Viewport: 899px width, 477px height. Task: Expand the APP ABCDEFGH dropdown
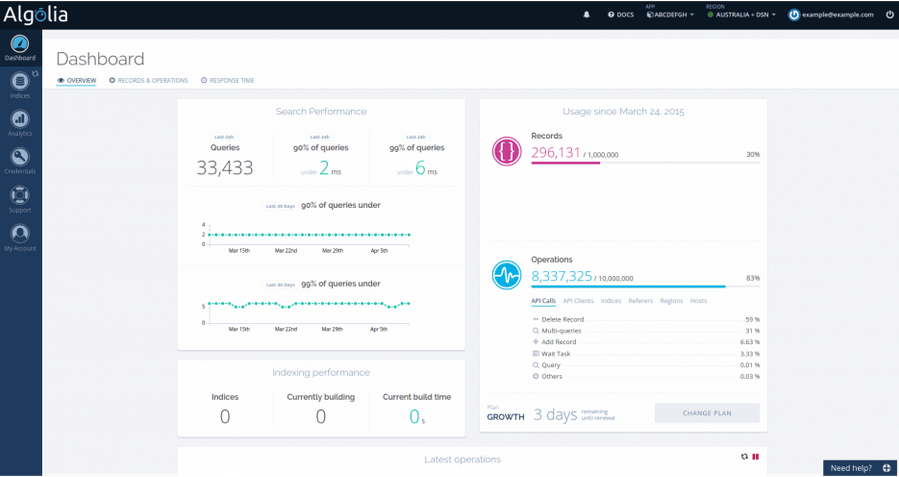tap(669, 15)
